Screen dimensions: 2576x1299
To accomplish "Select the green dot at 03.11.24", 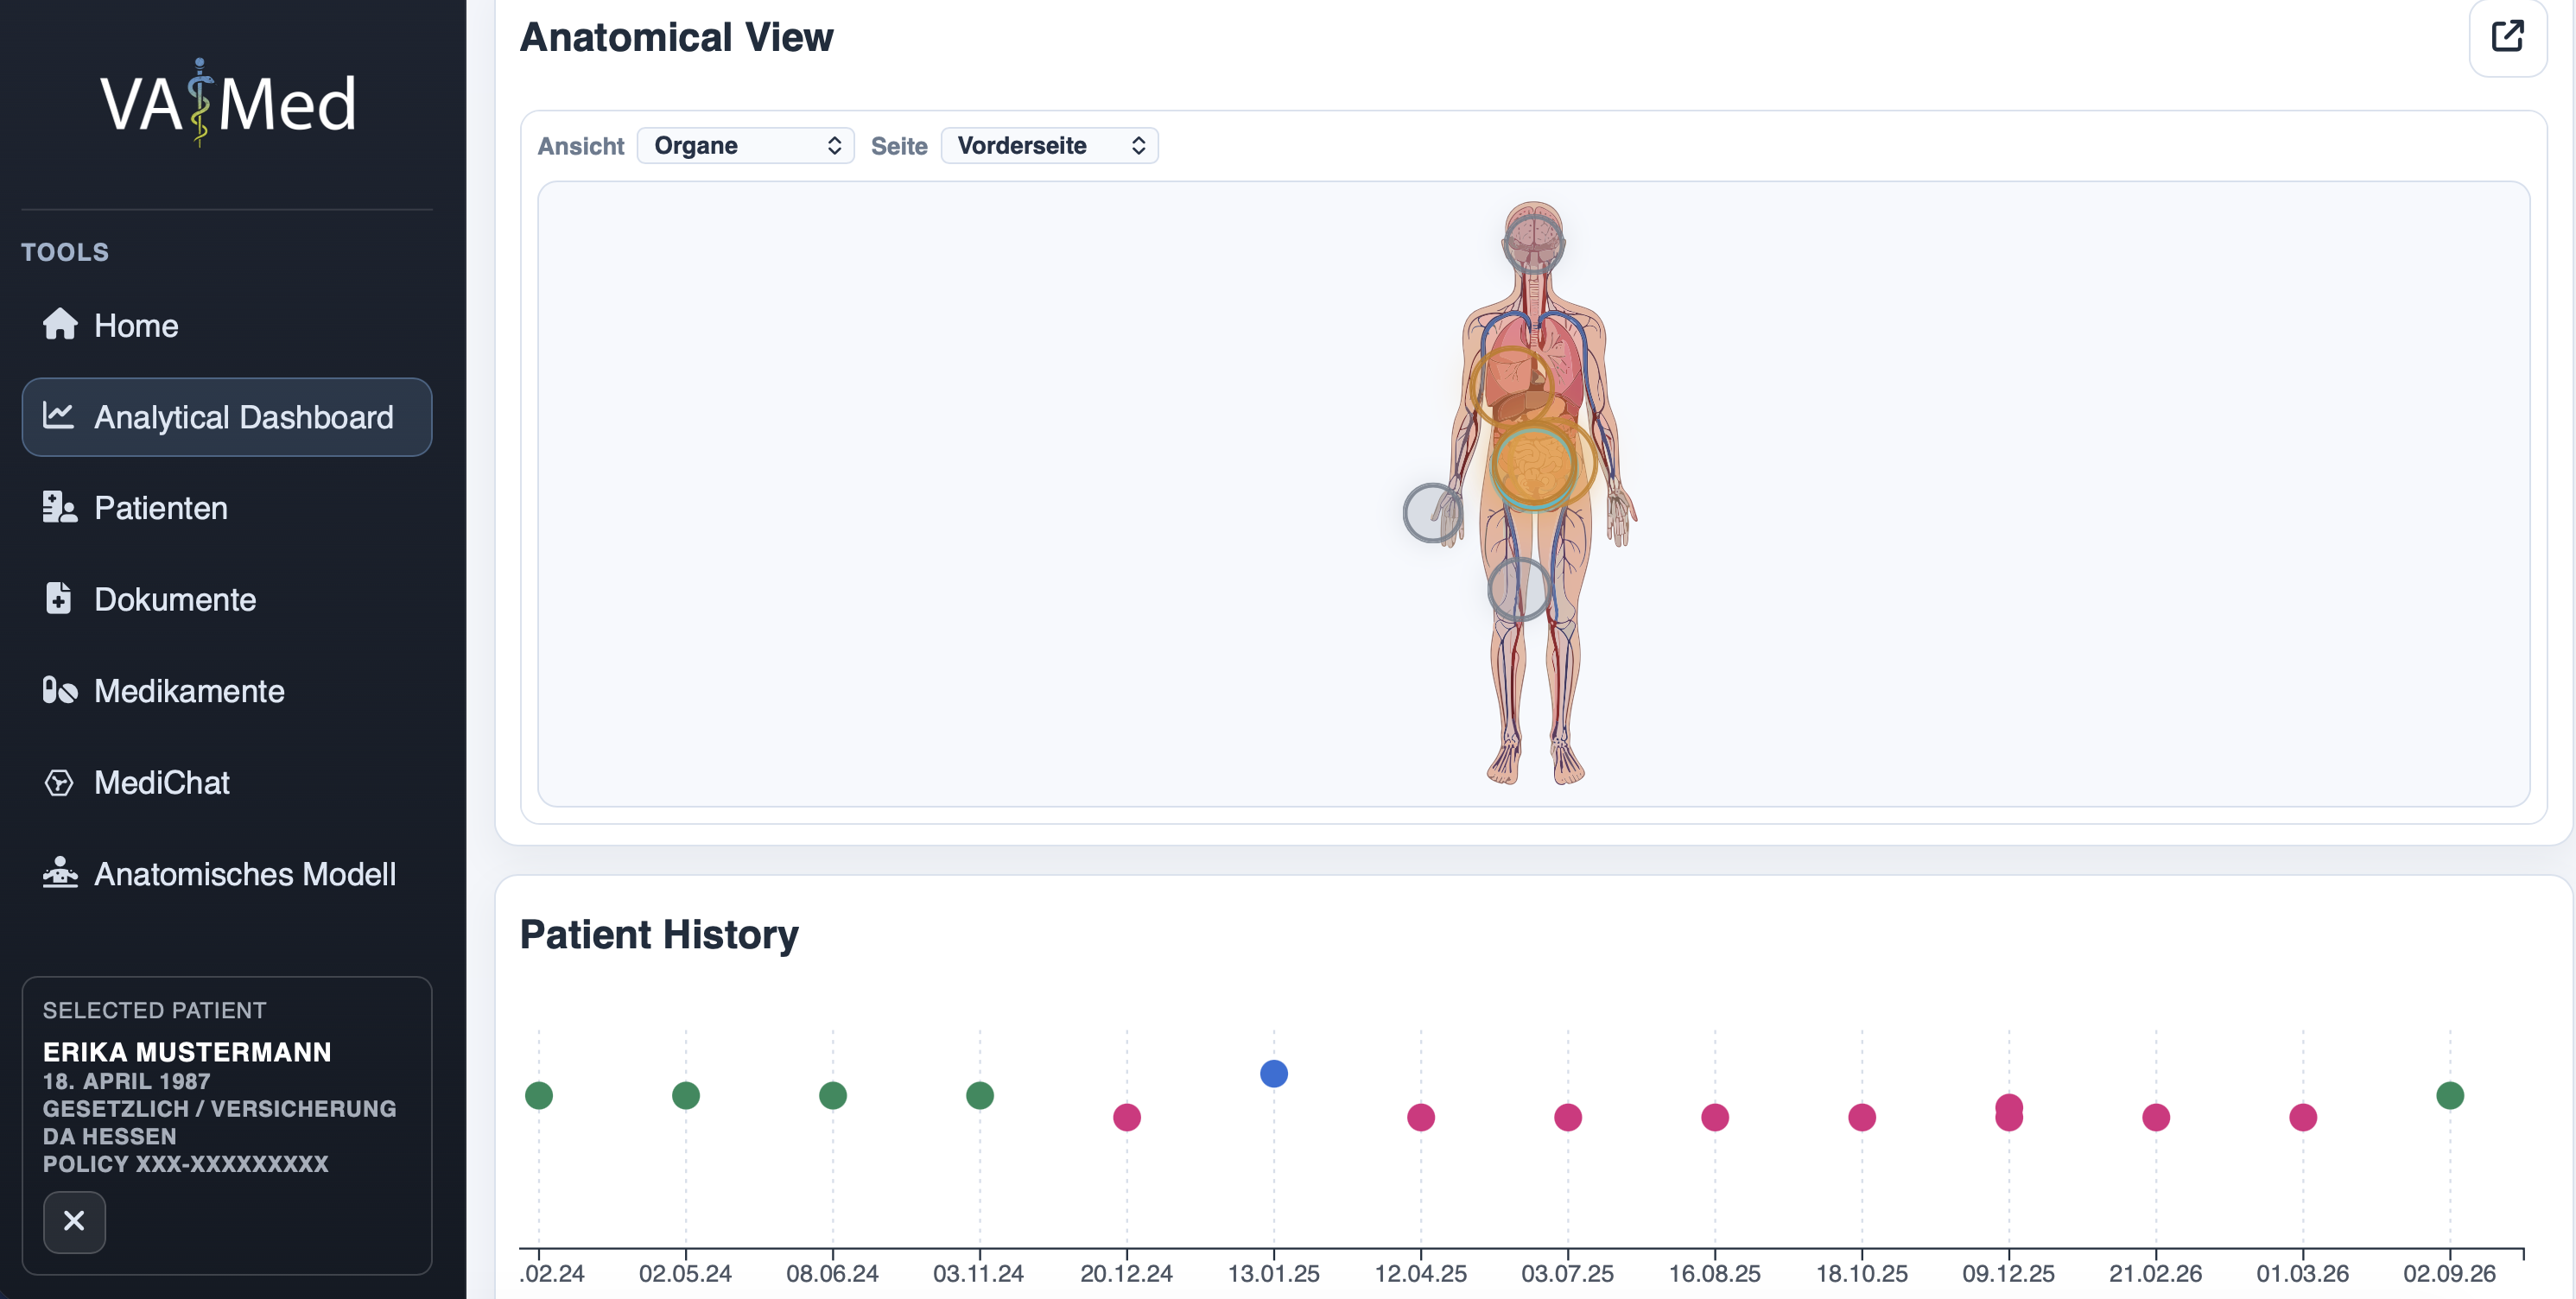I will [x=980, y=1096].
